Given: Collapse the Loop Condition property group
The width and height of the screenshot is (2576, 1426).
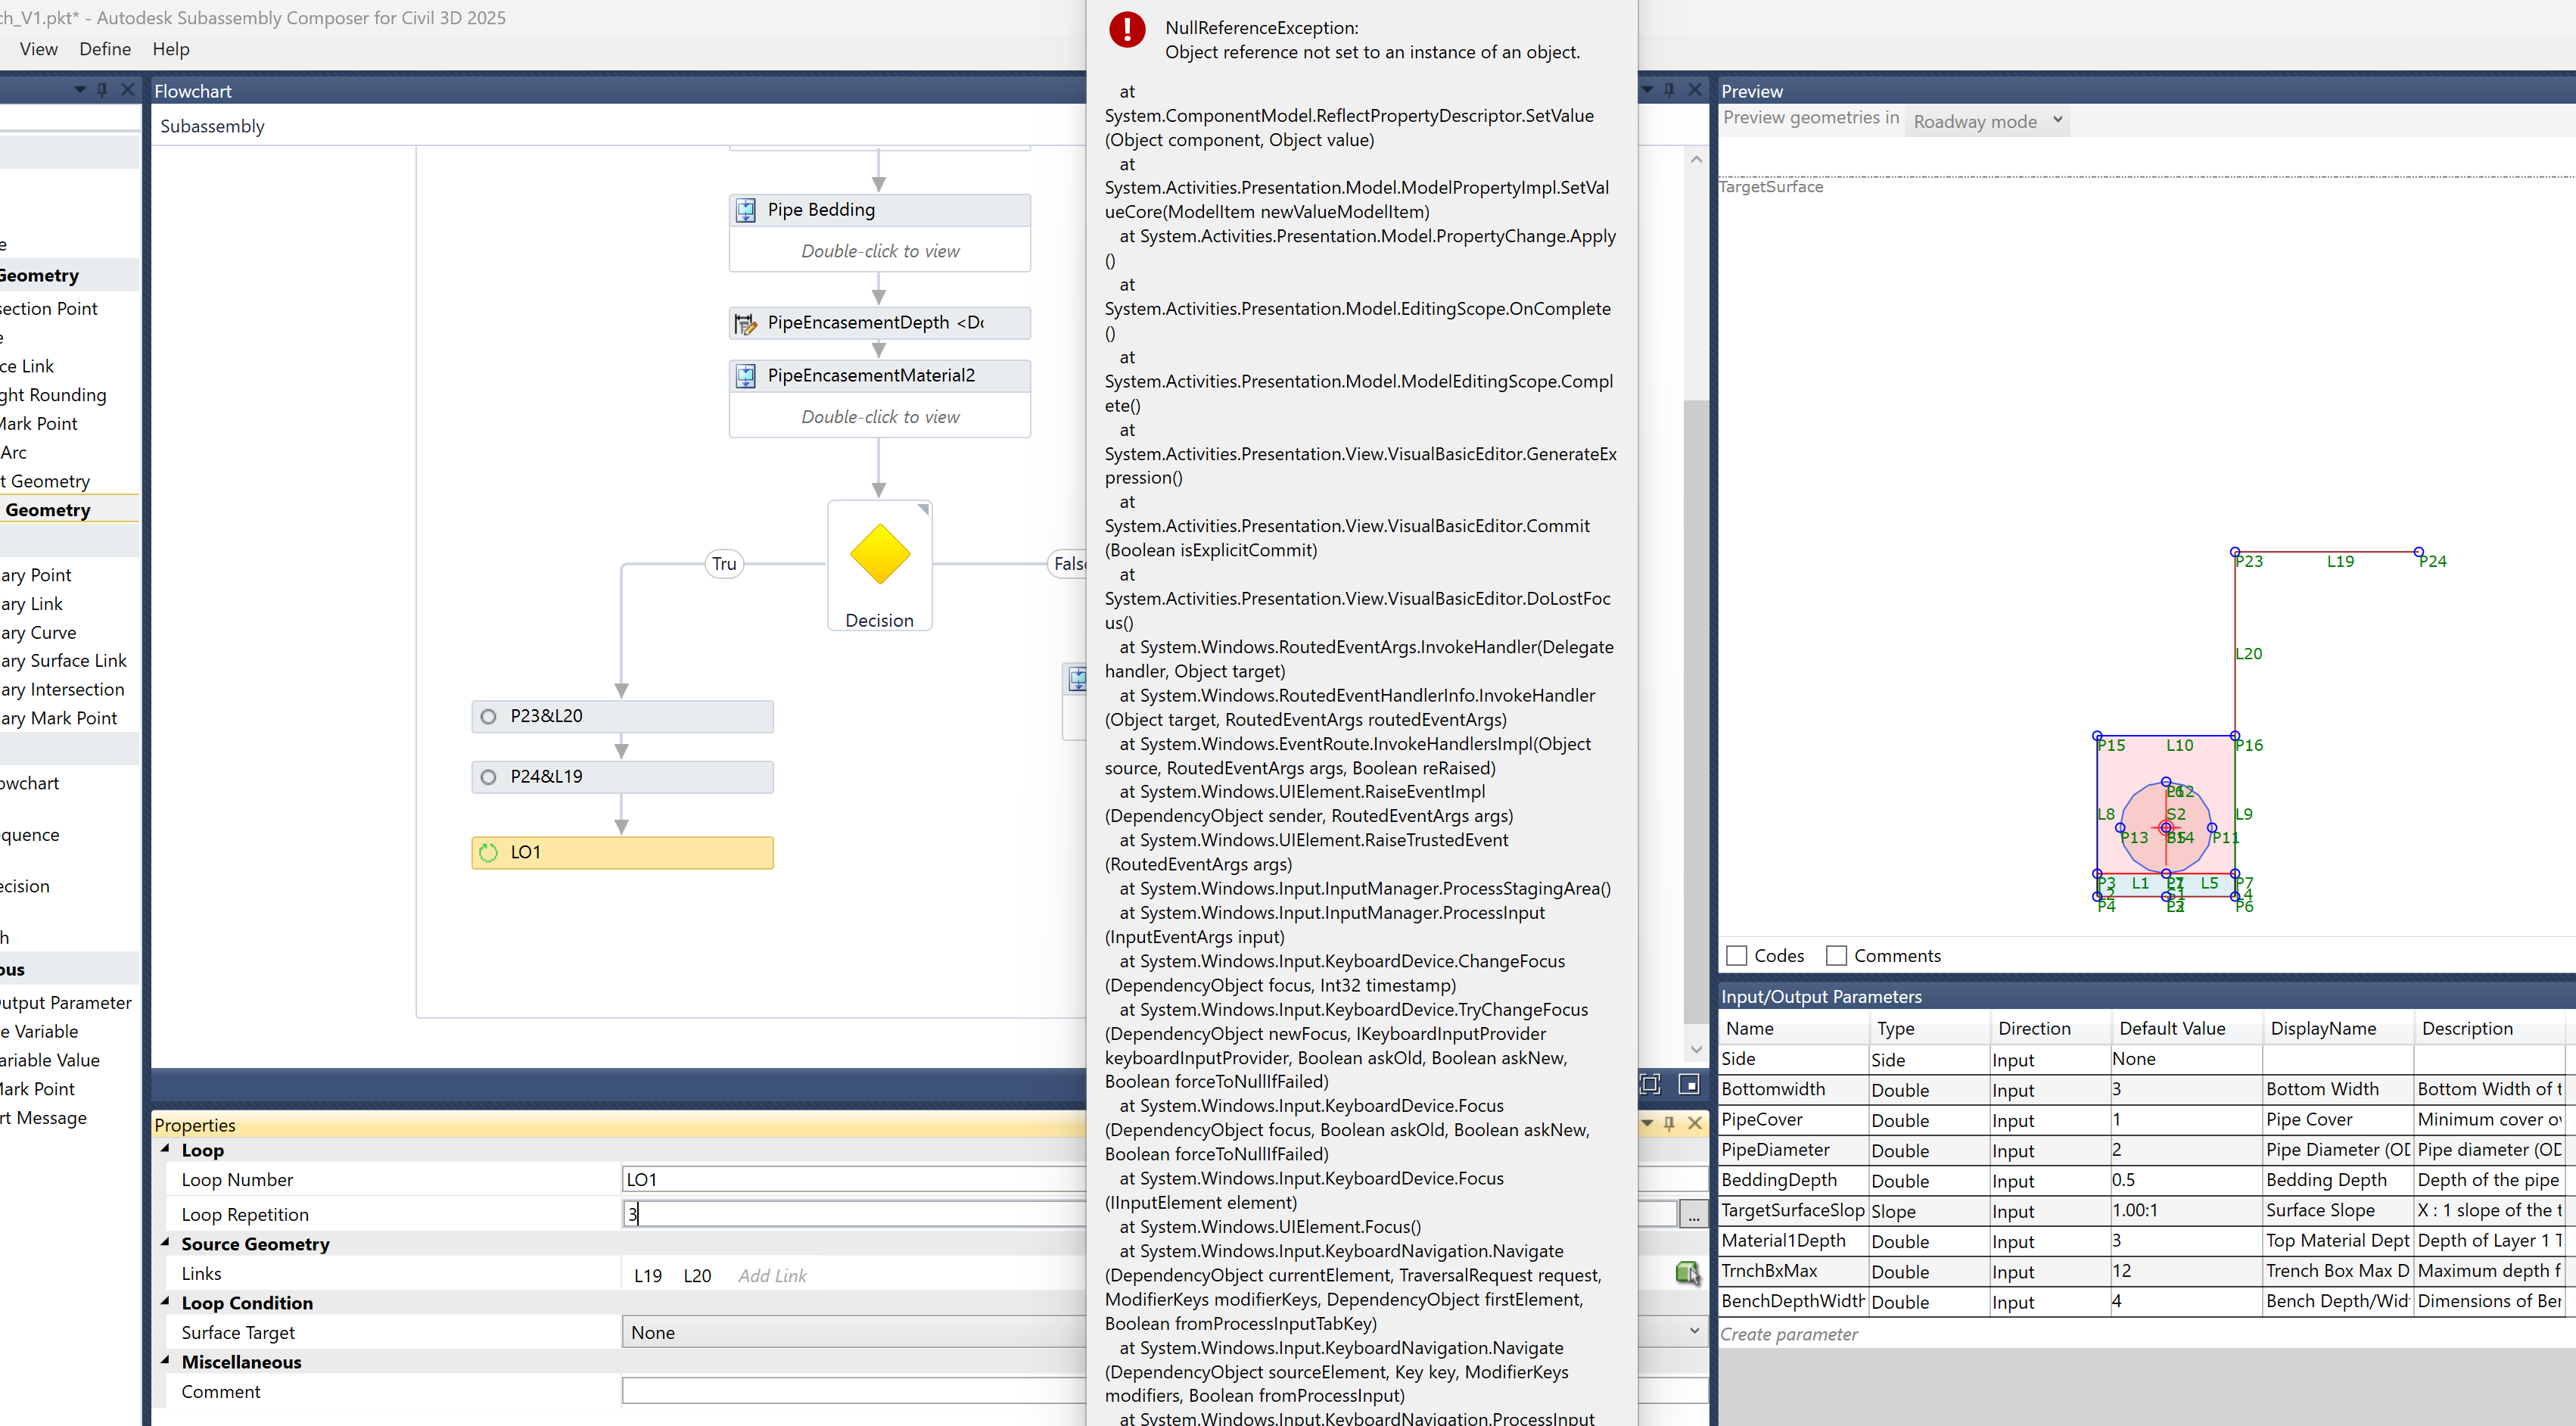Looking at the screenshot, I should click(x=166, y=1302).
